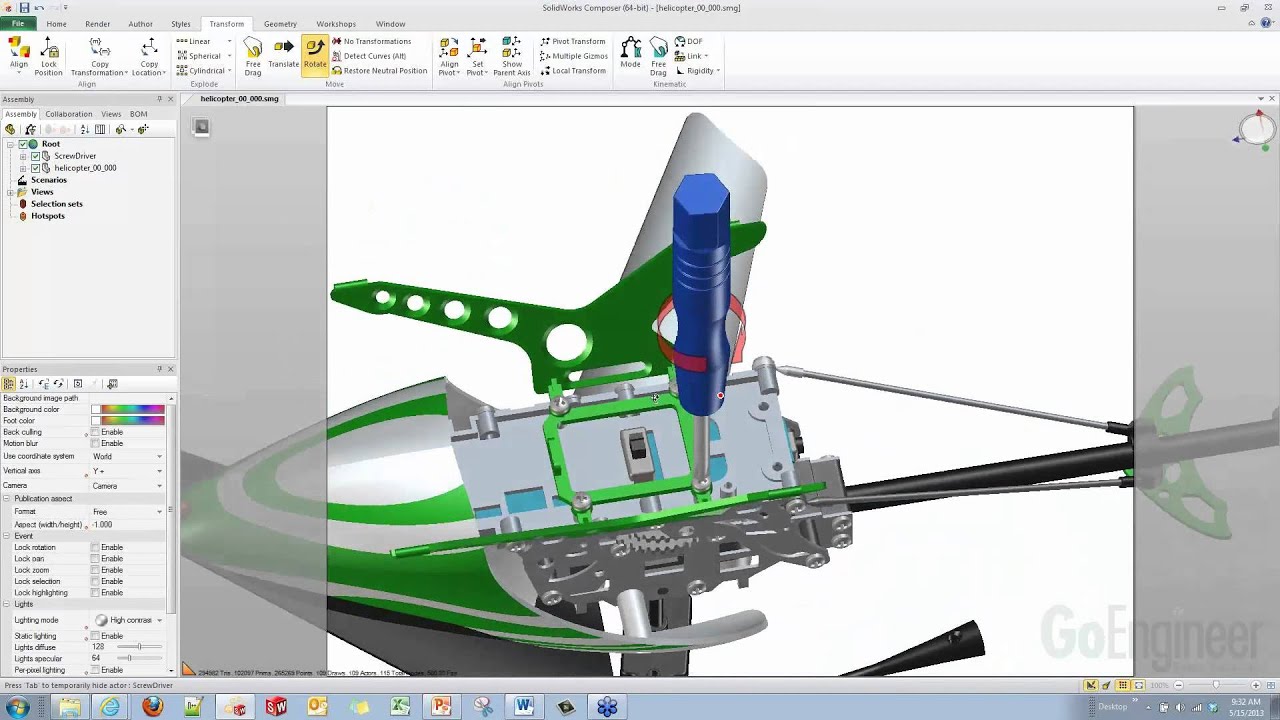Switch to the Home ribbon tab

(56, 24)
